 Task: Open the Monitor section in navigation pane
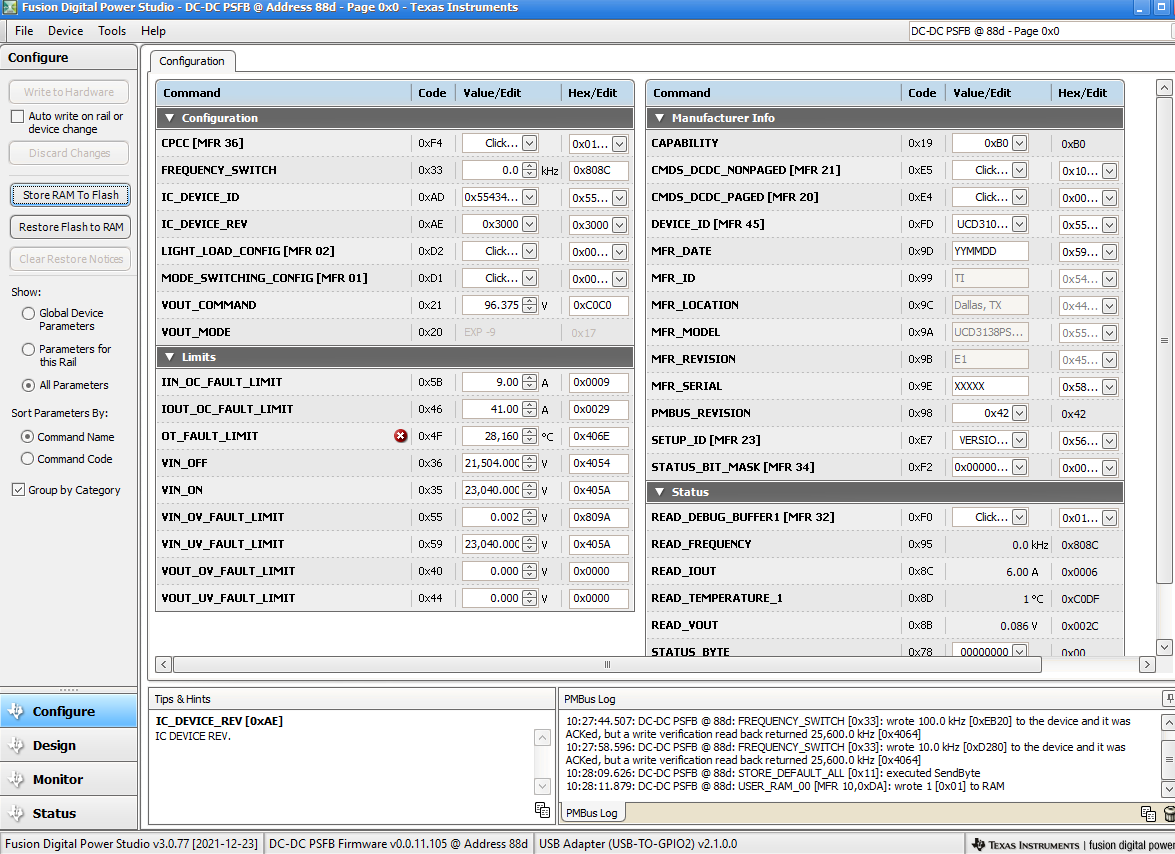(x=69, y=779)
